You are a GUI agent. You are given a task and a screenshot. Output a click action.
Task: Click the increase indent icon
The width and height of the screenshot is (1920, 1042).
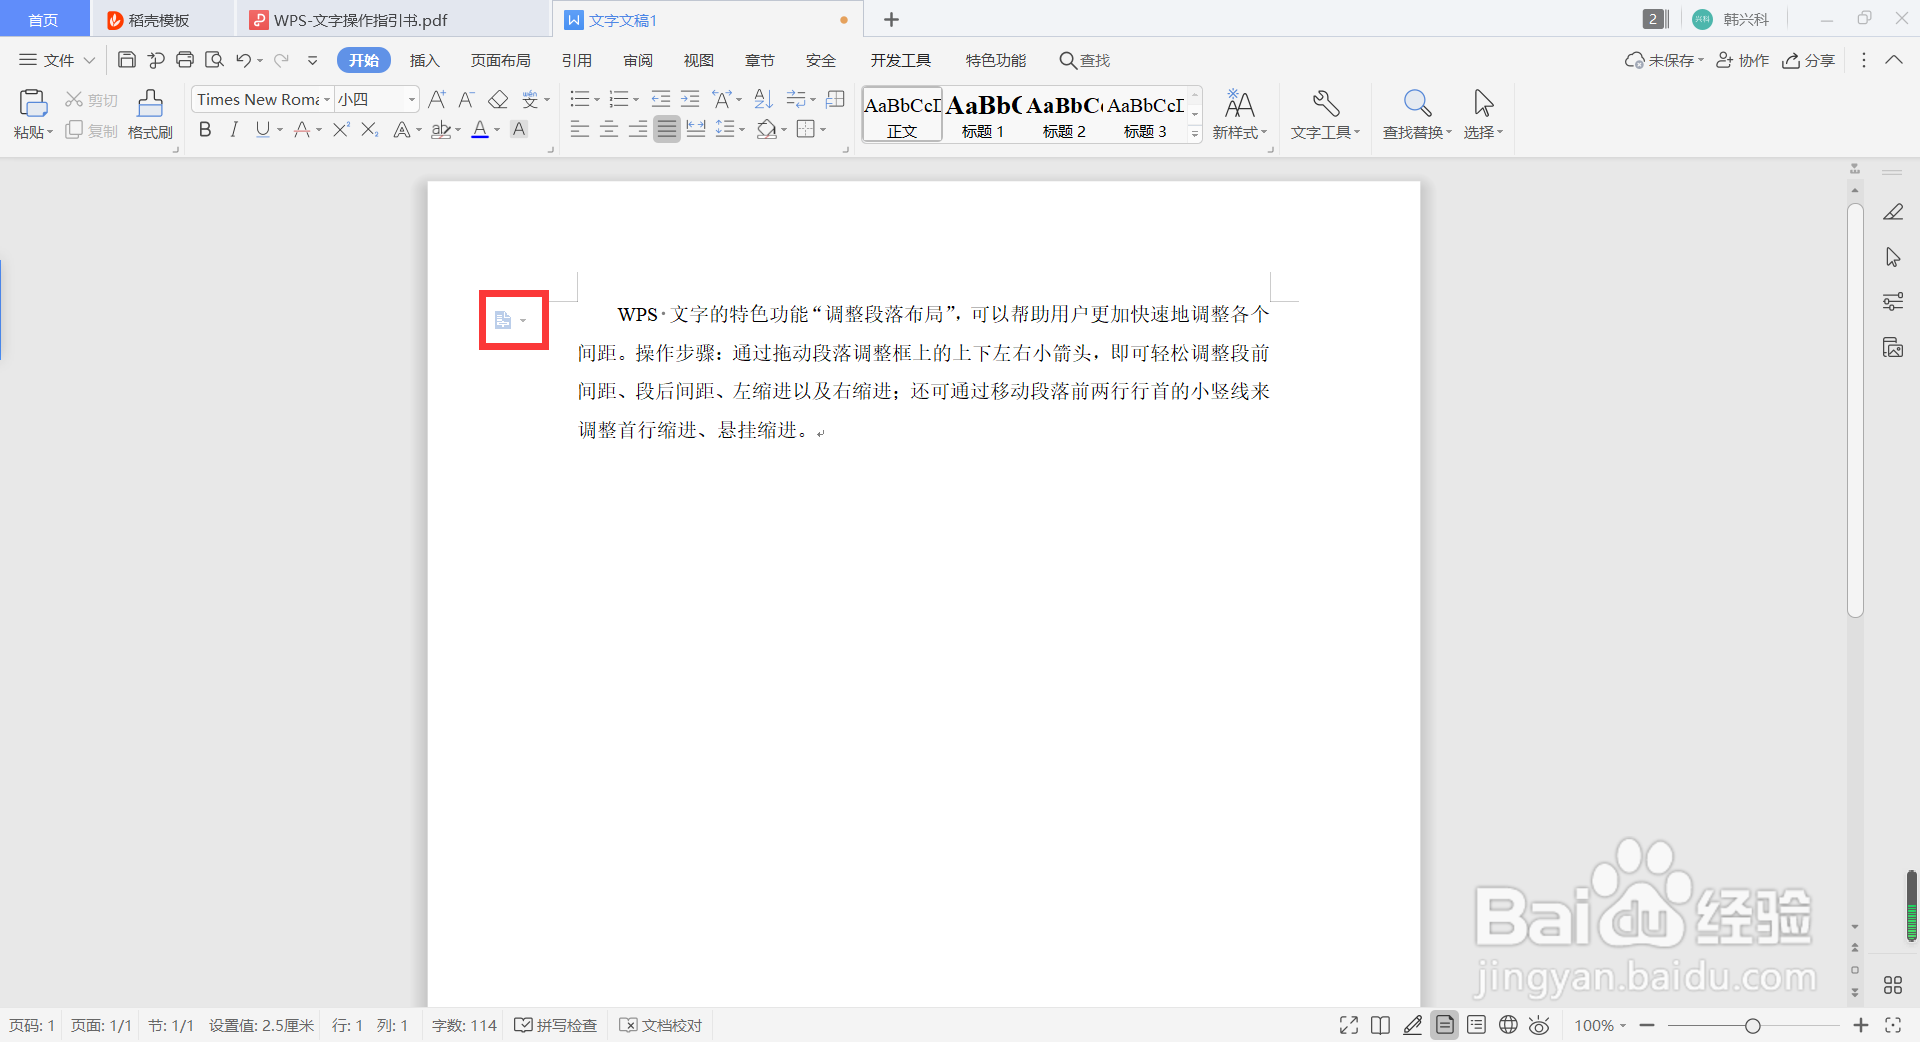tap(690, 99)
